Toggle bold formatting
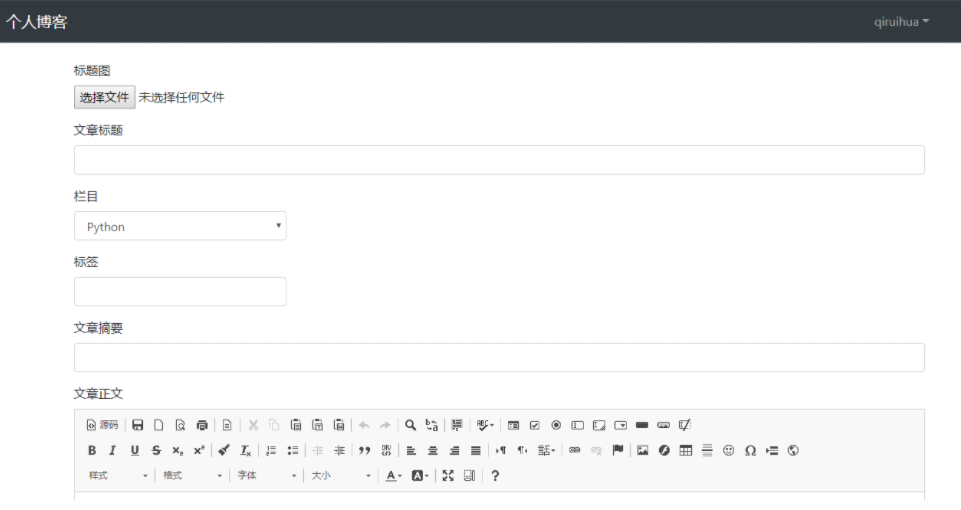 tap(92, 451)
